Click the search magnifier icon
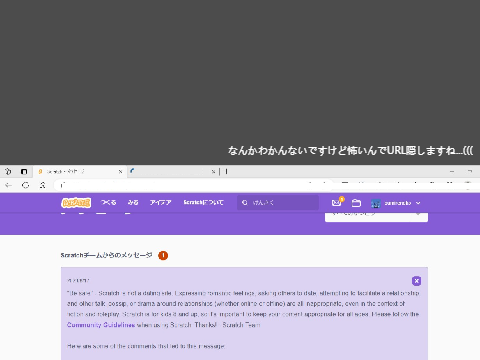 (245, 203)
